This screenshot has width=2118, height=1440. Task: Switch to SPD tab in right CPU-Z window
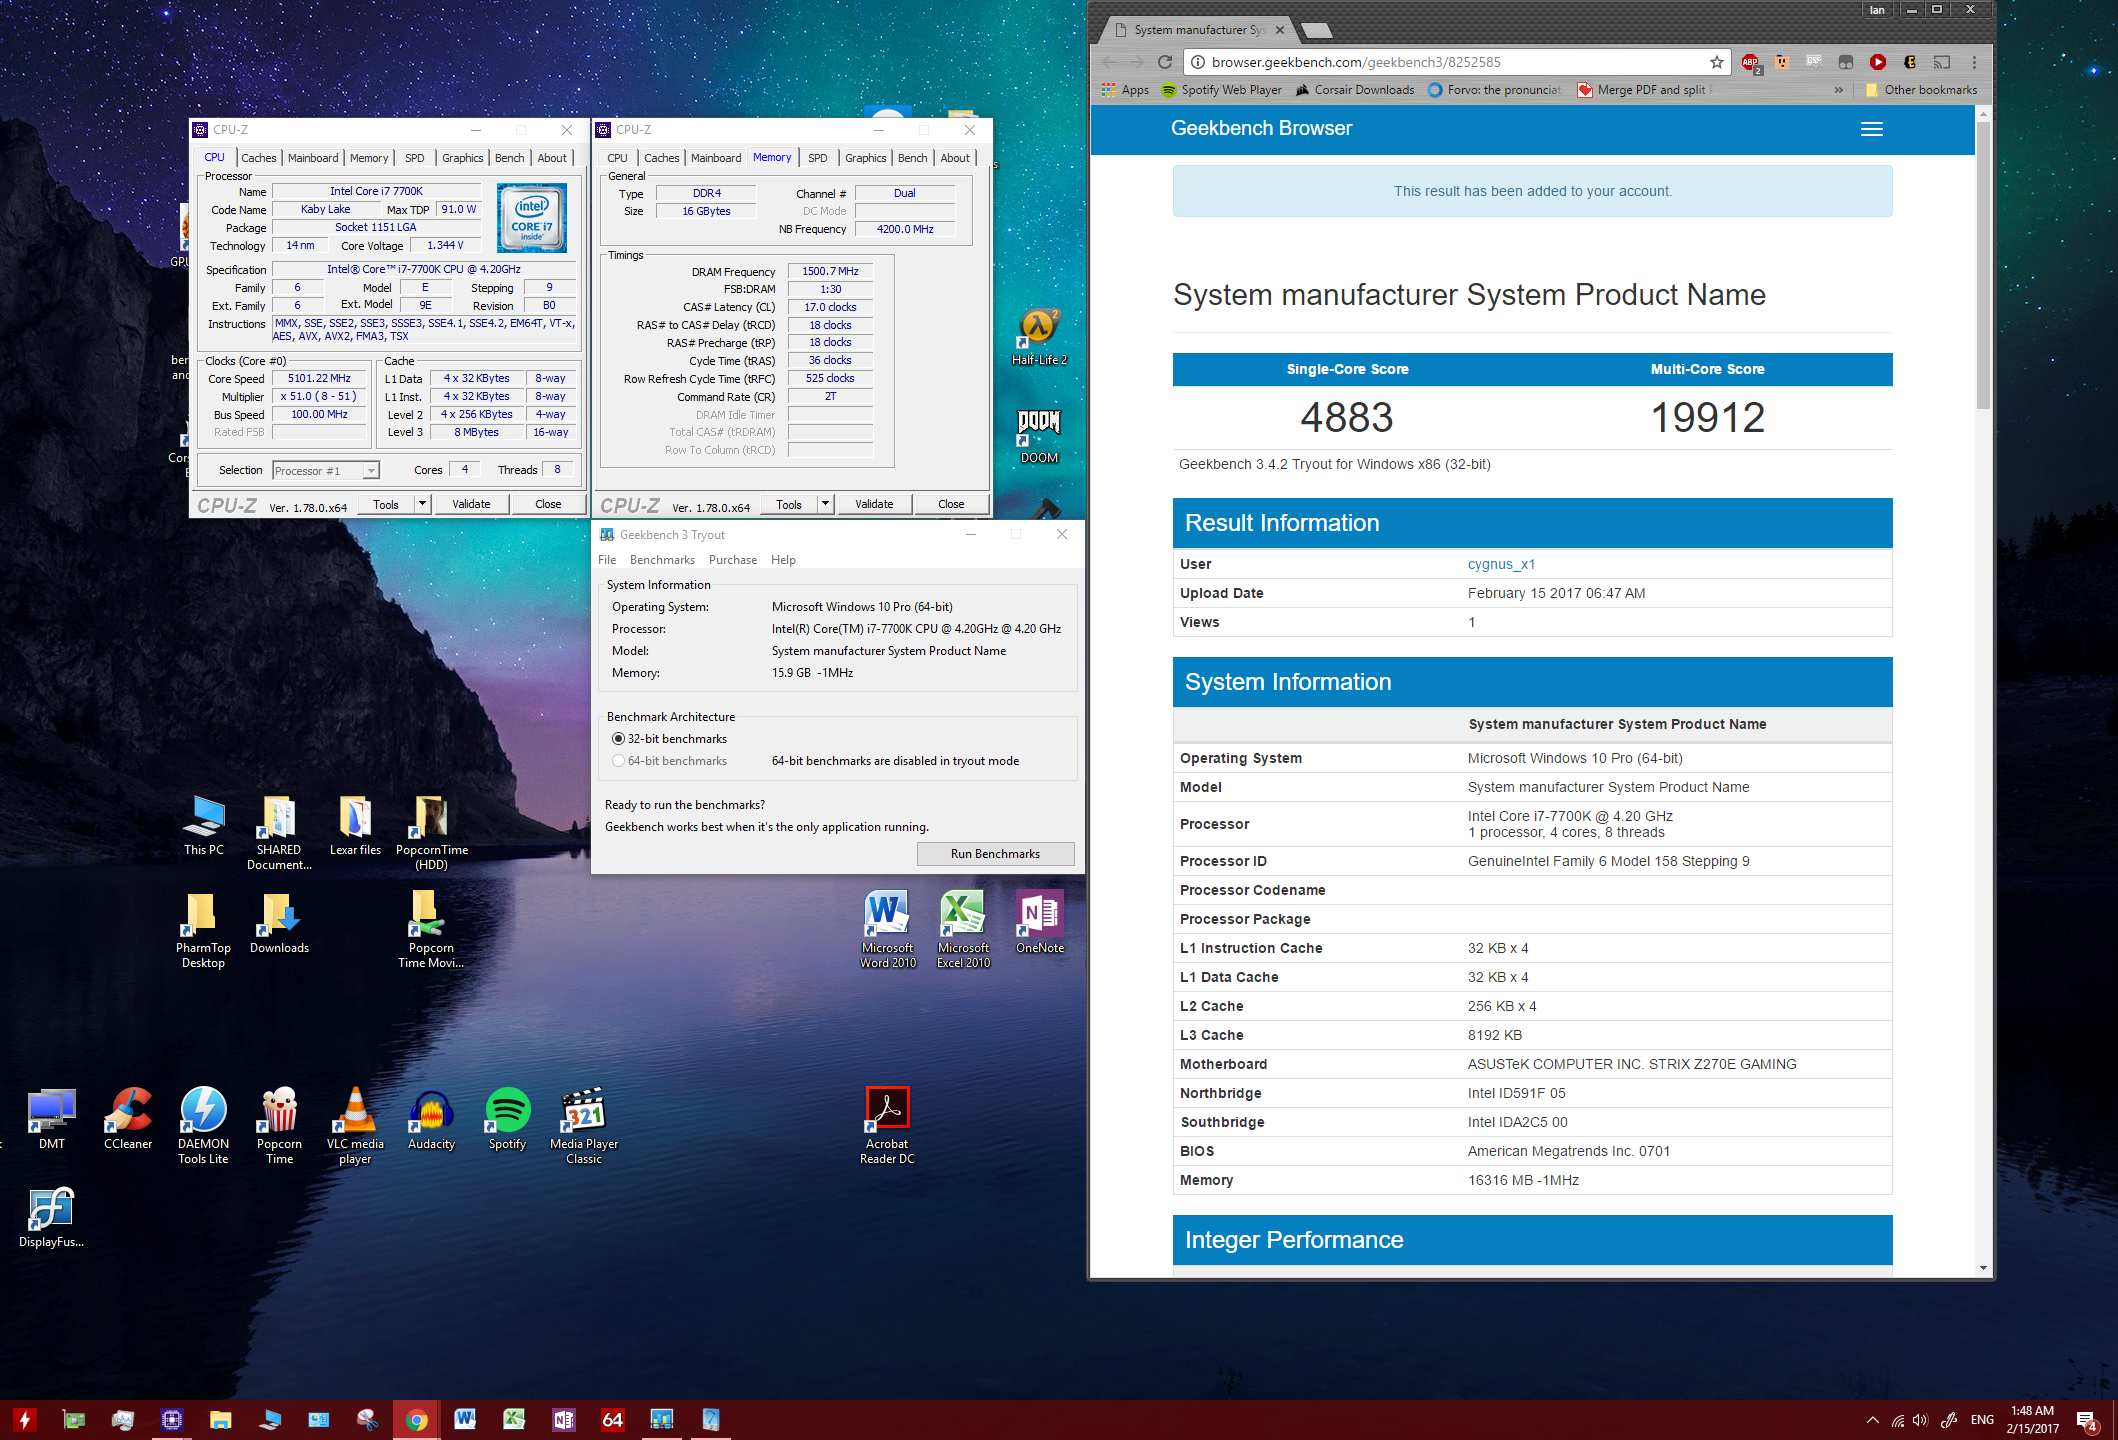(x=817, y=158)
